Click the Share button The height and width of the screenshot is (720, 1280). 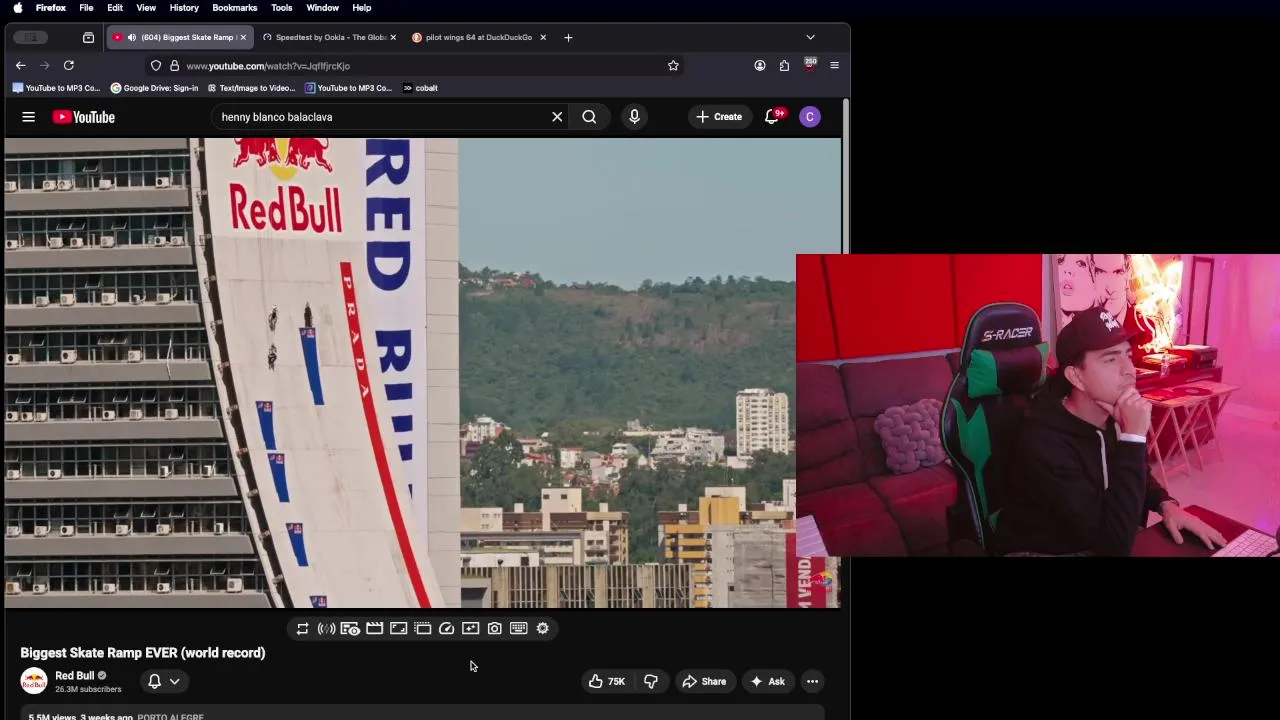(704, 681)
